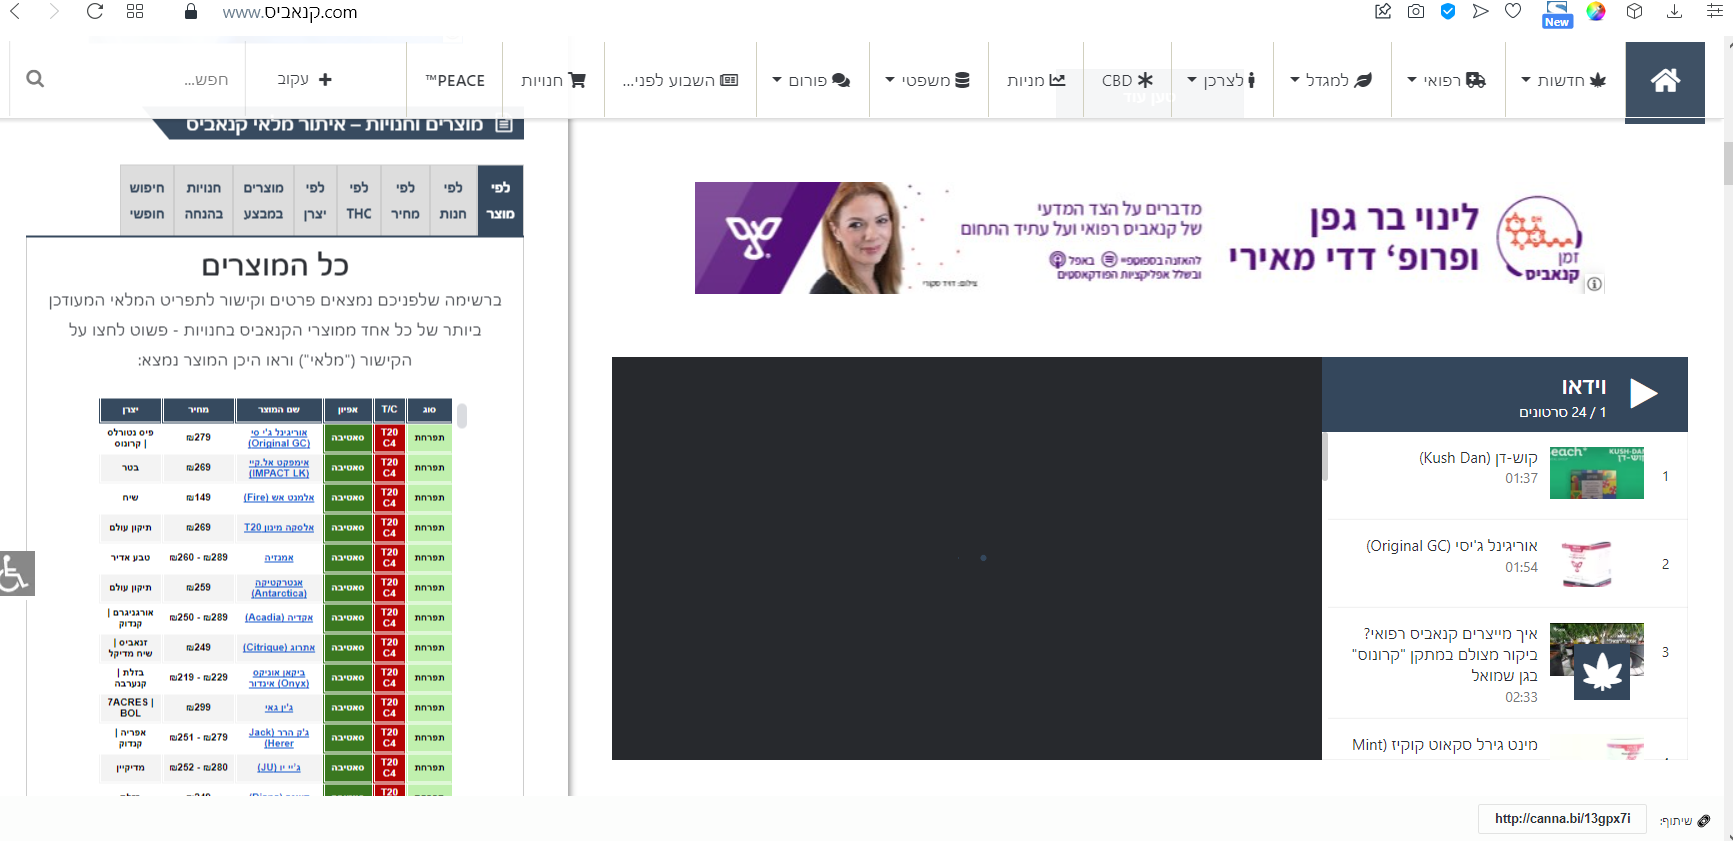This screenshot has height=841, width=1733.
Task: Select the חיפוש חופשי tab
Action: [147, 200]
